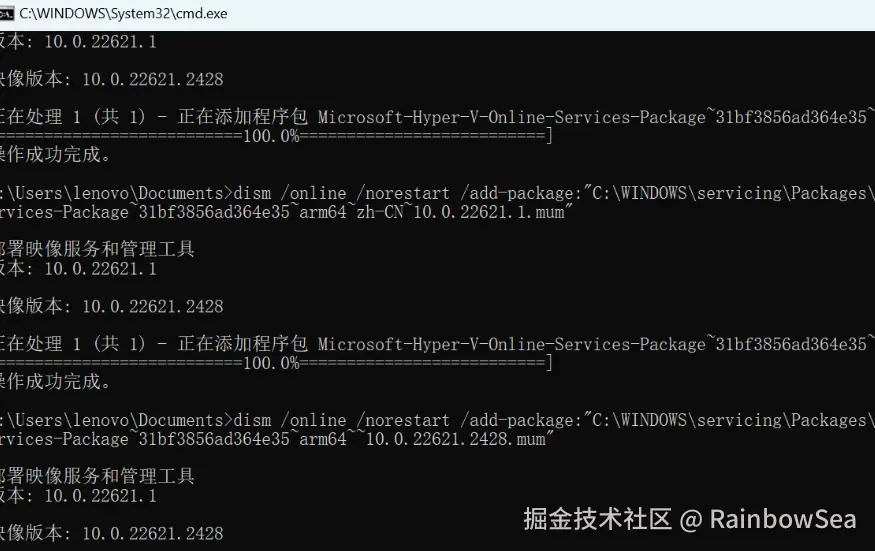Viewport: 875px width, 551px height.
Task: Click the second 100.0% progress bar
Action: click(272, 363)
